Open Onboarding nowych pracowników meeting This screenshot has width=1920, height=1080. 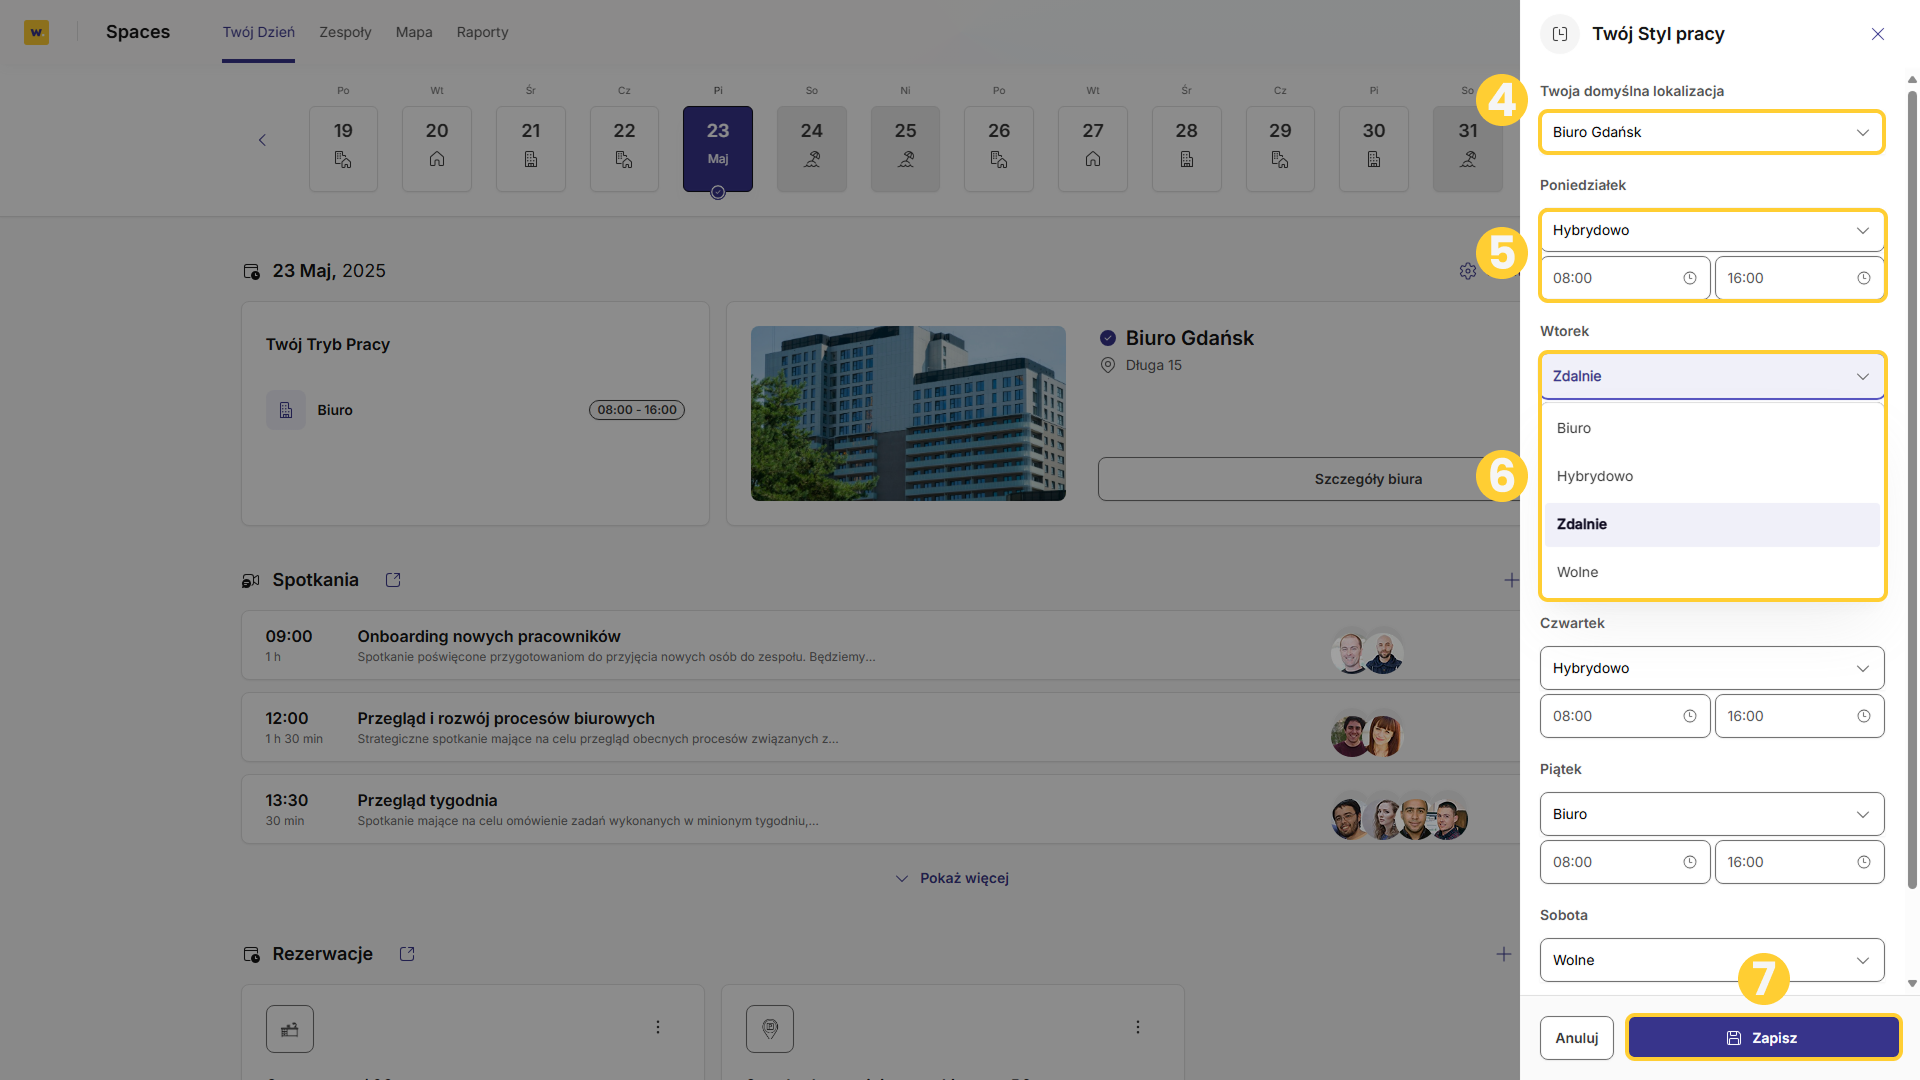pos(880,646)
